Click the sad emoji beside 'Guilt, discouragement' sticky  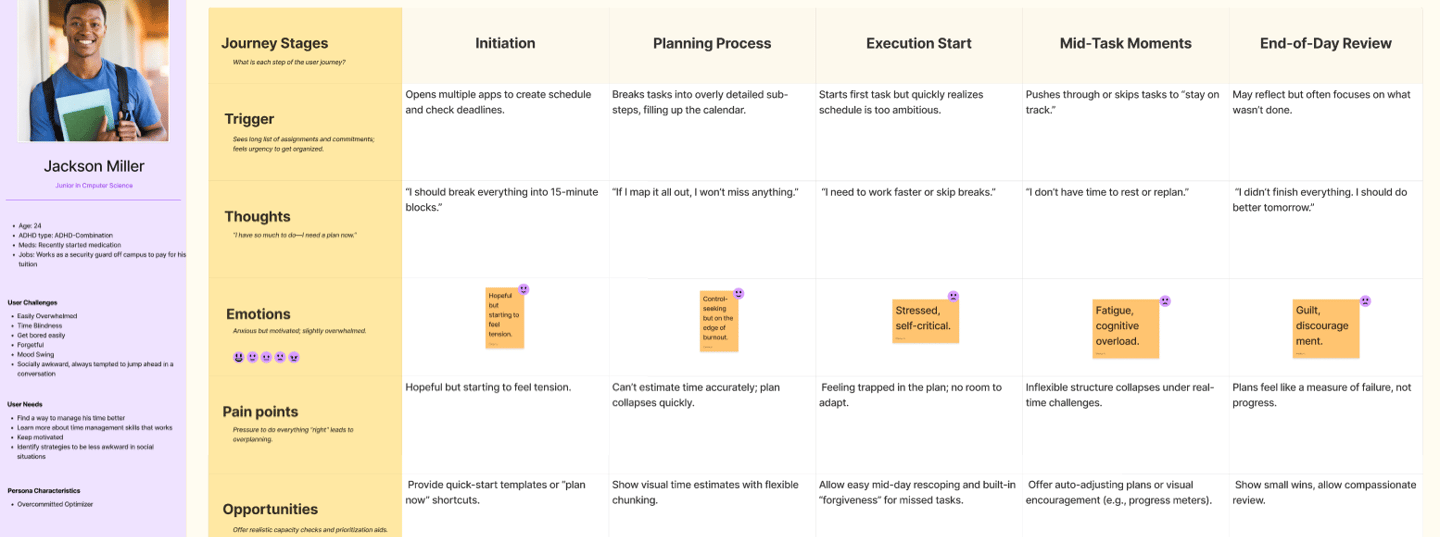coord(1364,300)
